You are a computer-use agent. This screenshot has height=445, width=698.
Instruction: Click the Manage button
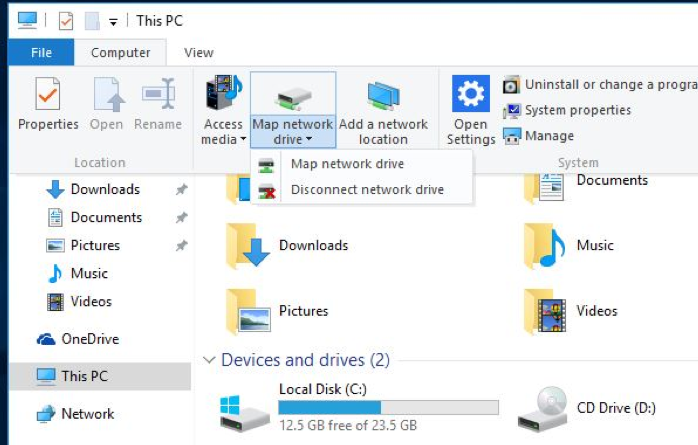pyautogui.click(x=539, y=135)
